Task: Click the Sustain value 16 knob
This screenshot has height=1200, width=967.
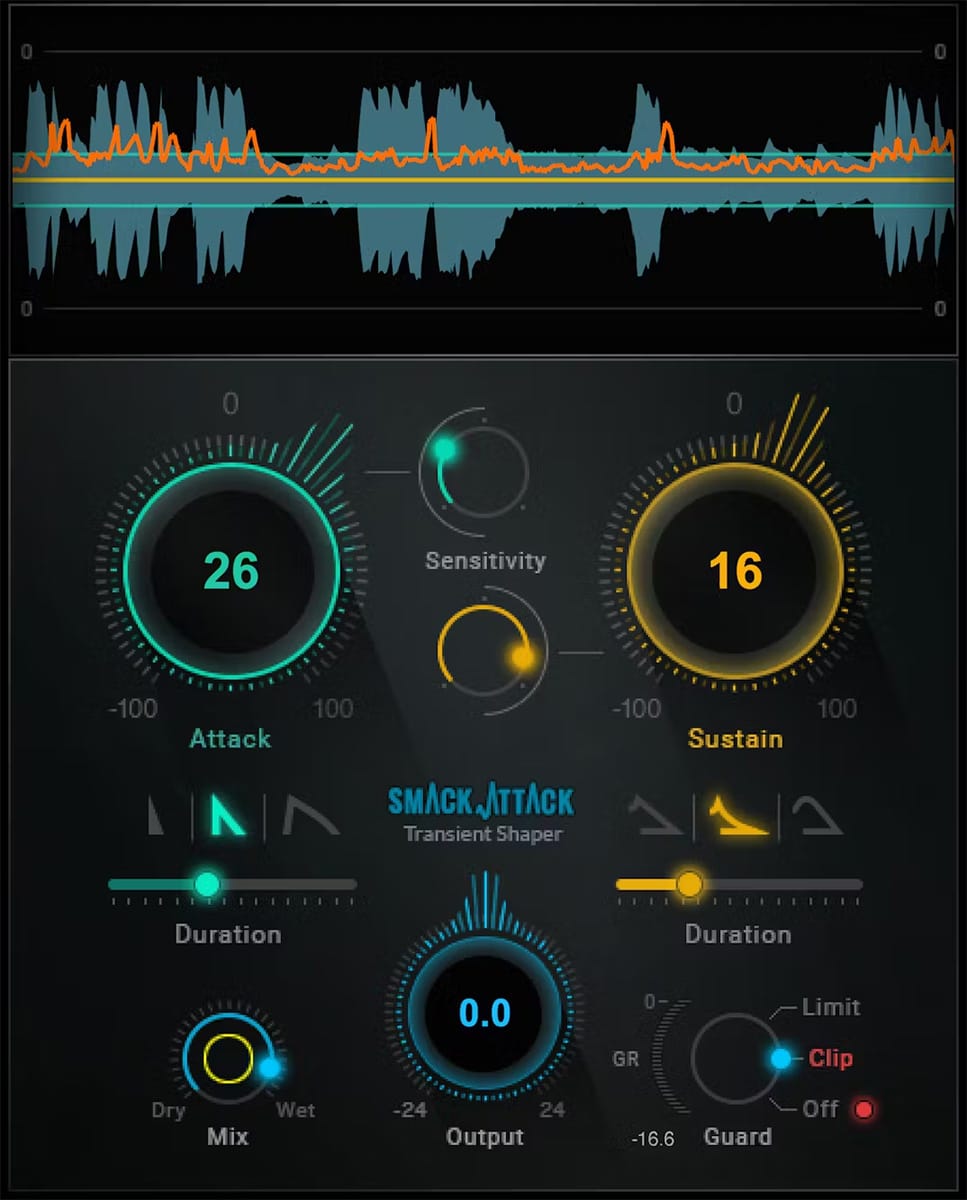Action: pos(736,571)
